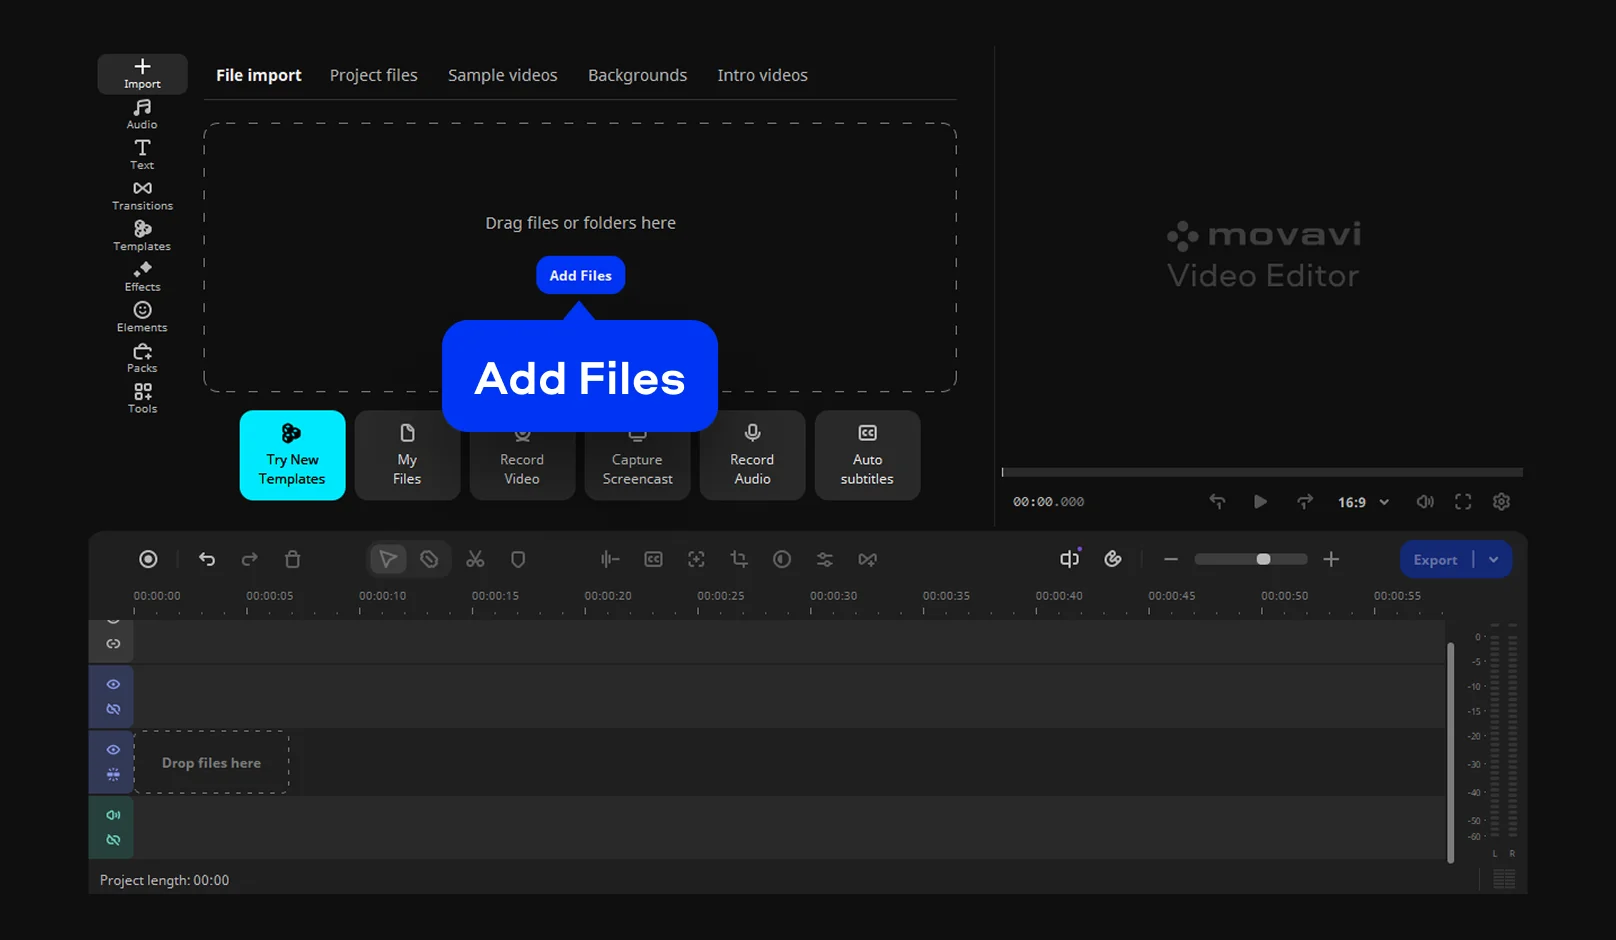
Task: Click the Crop tool in toolbar
Action: click(x=739, y=559)
